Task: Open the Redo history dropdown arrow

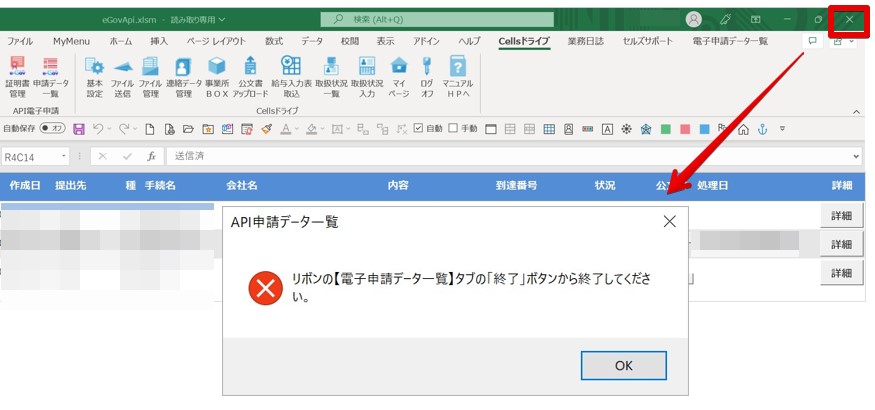Action: (134, 129)
